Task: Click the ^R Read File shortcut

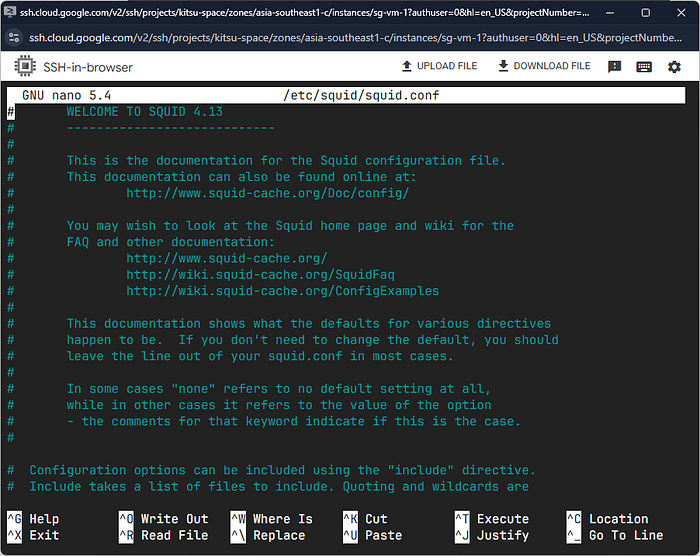Action: 163,535
